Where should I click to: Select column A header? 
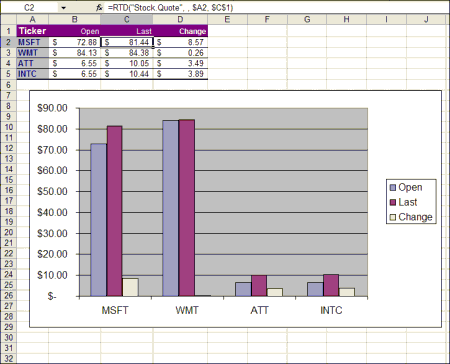pyautogui.click(x=32, y=19)
